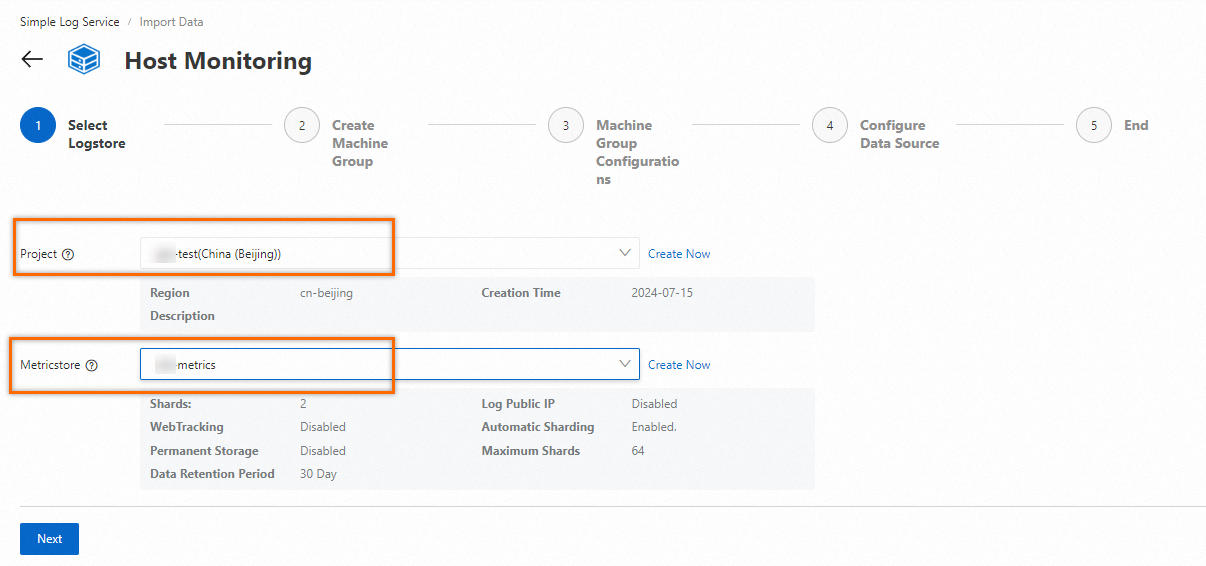Click the Creation Time label
This screenshot has height=566, width=1206.
tap(521, 293)
